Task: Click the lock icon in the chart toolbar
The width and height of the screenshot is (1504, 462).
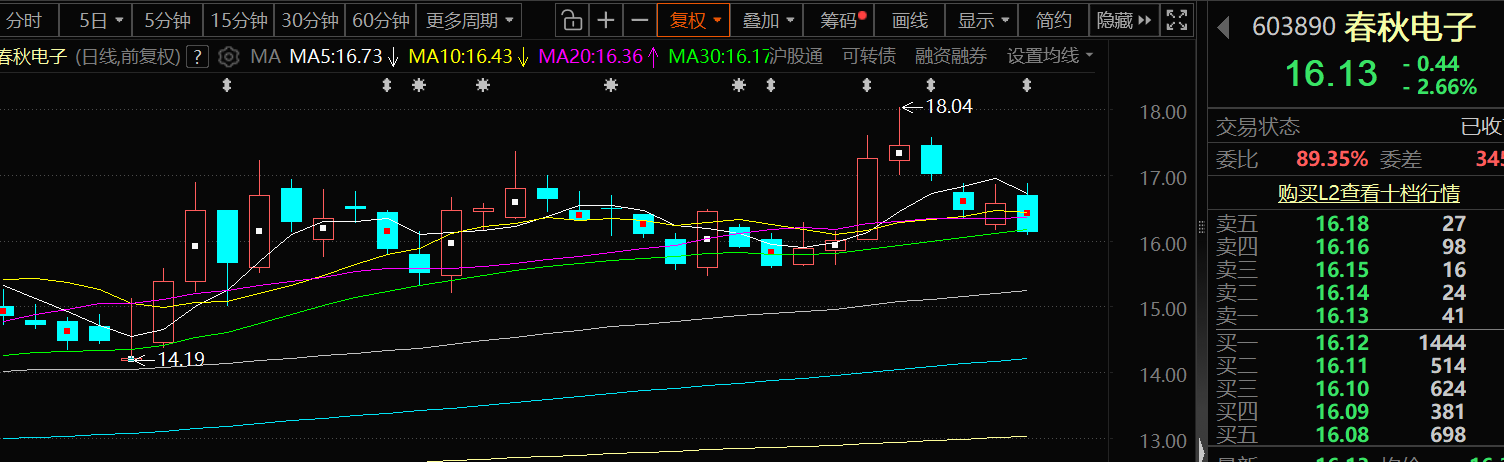Action: [570, 20]
